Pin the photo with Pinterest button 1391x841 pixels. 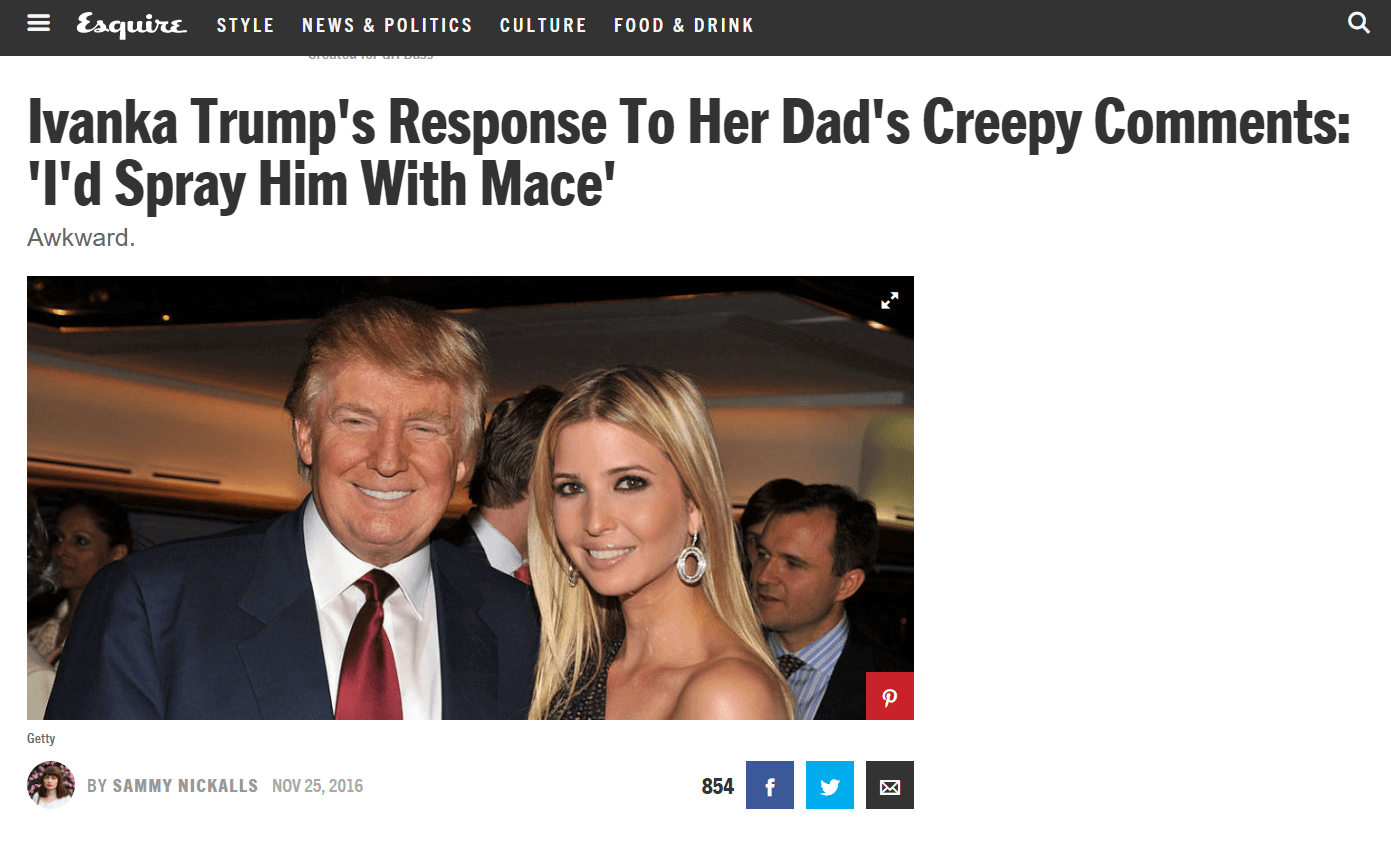[x=890, y=696]
